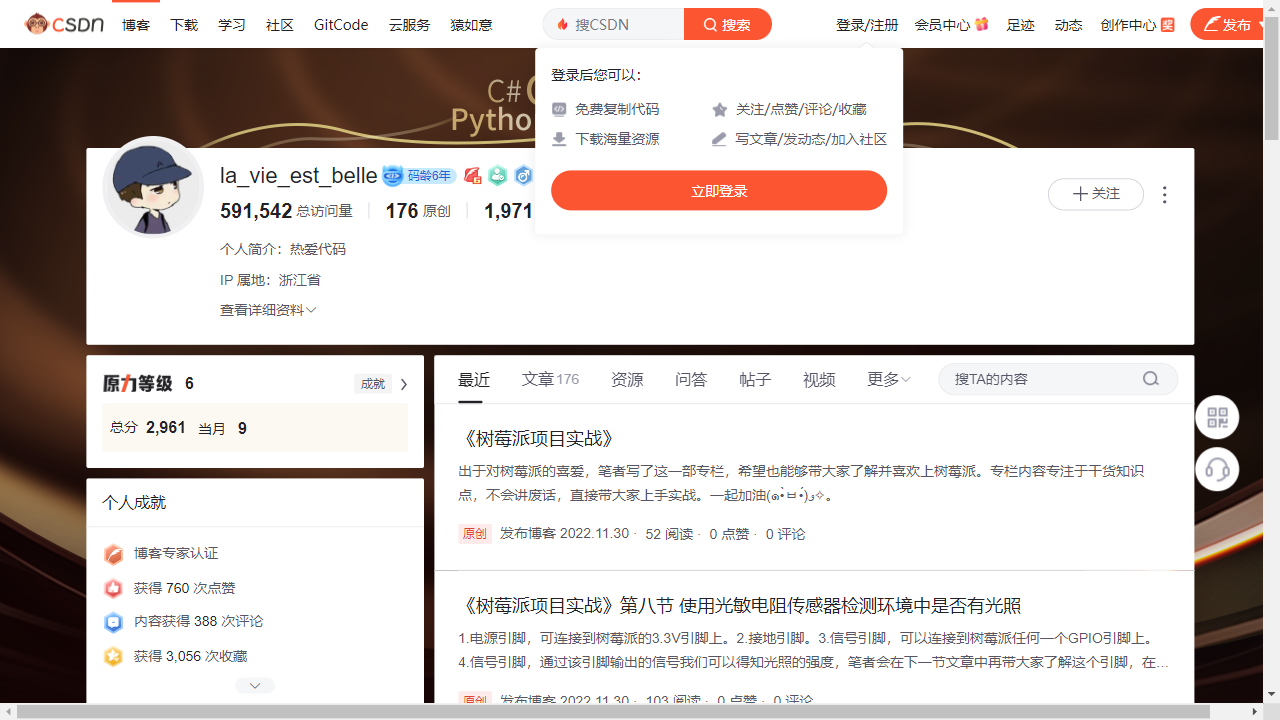This screenshot has width=1280, height=720.
Task: Click the gift icon beside 会员中心
Action: [982, 24]
